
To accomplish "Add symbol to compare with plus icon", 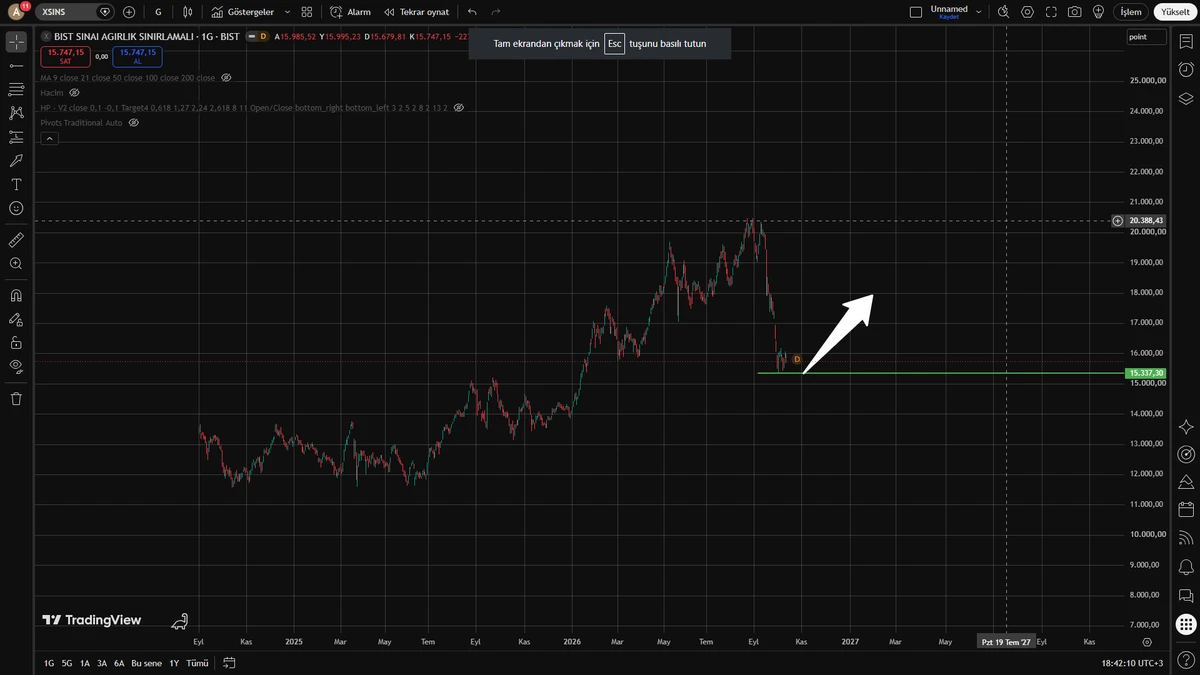I will pos(129,12).
